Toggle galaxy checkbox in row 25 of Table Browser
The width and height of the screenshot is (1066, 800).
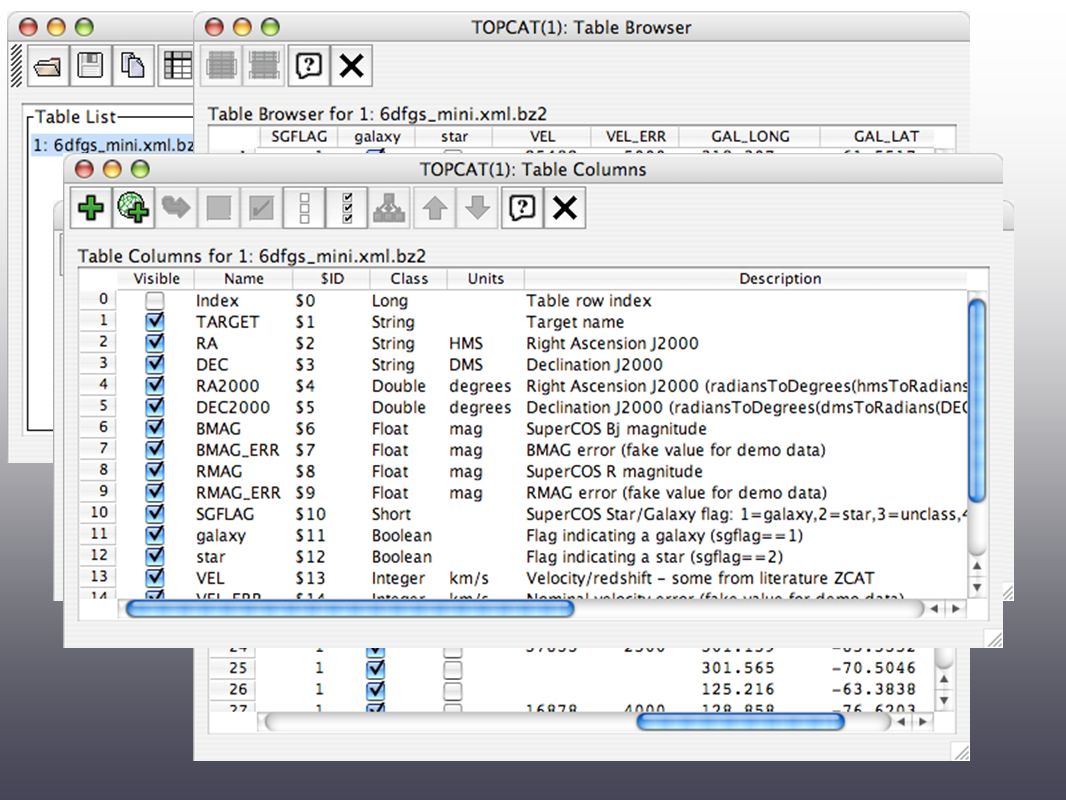click(x=375, y=669)
